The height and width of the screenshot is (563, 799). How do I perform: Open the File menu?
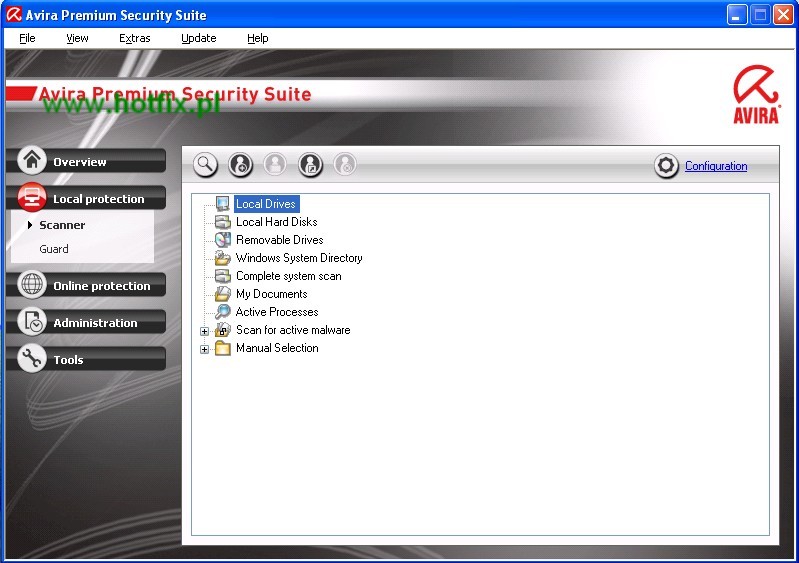(27, 38)
